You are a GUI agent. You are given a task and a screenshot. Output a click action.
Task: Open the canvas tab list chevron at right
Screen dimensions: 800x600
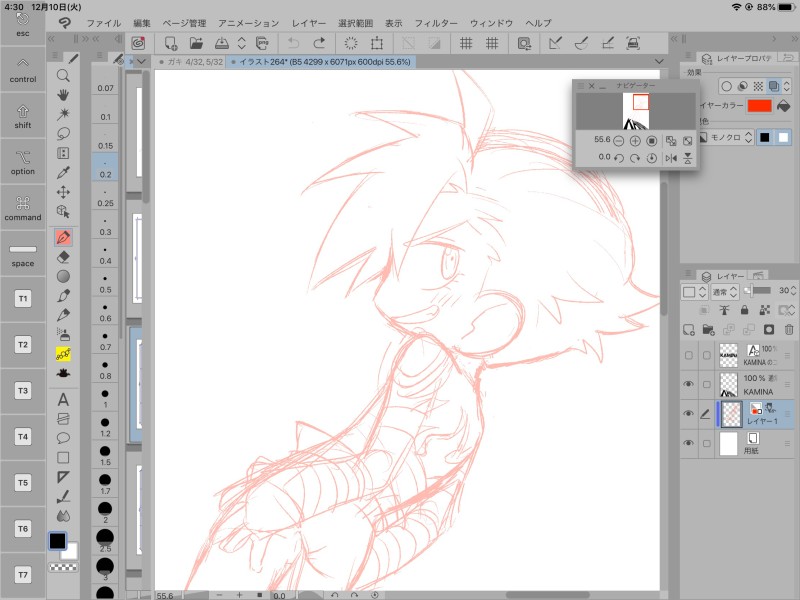(x=659, y=61)
